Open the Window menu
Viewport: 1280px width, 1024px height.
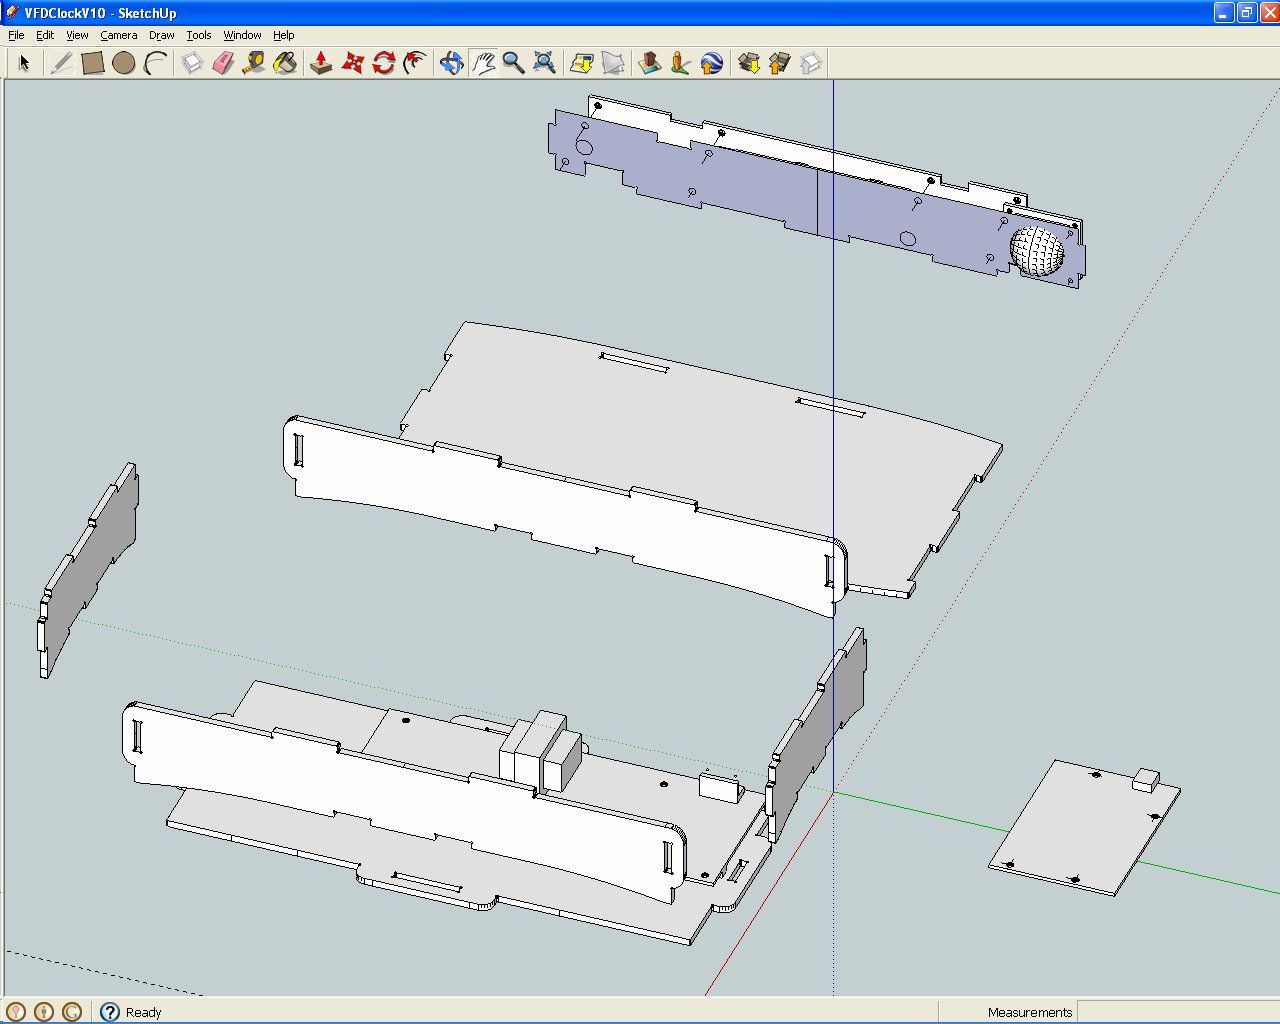242,35
